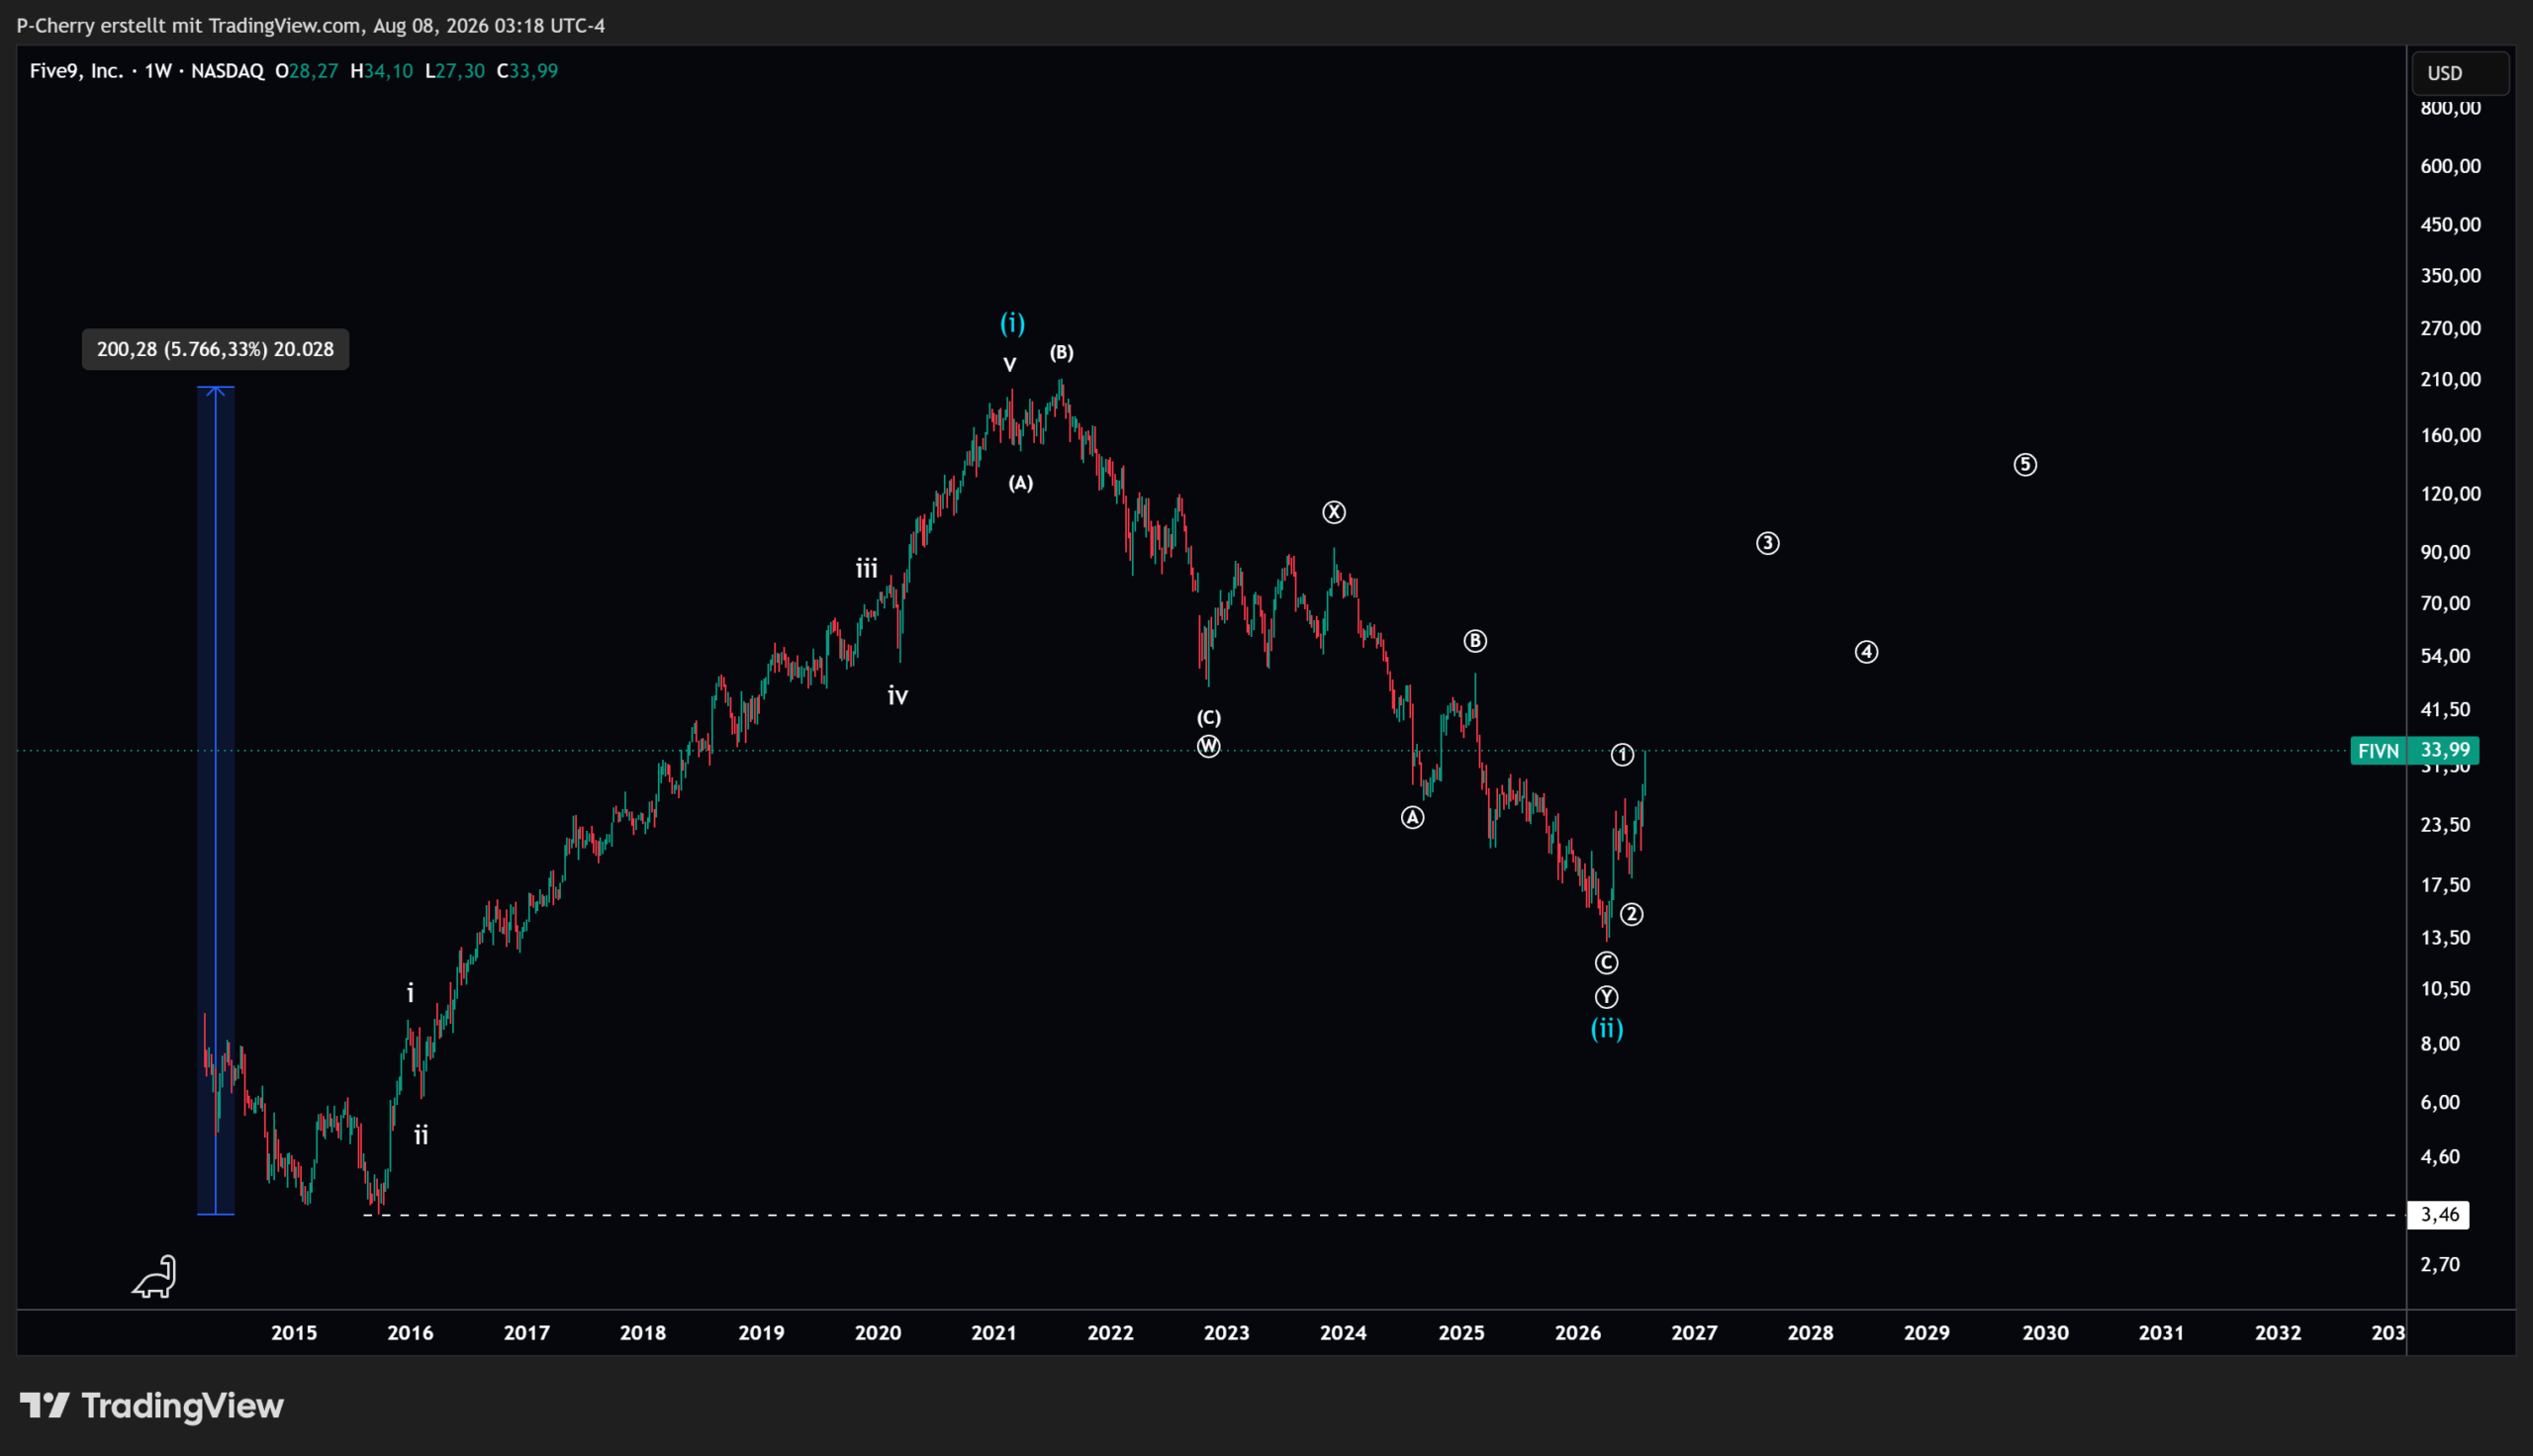2533x1456 pixels.
Task: Click the dinosaur icon at the chart bottom
Action: [x=155, y=1277]
